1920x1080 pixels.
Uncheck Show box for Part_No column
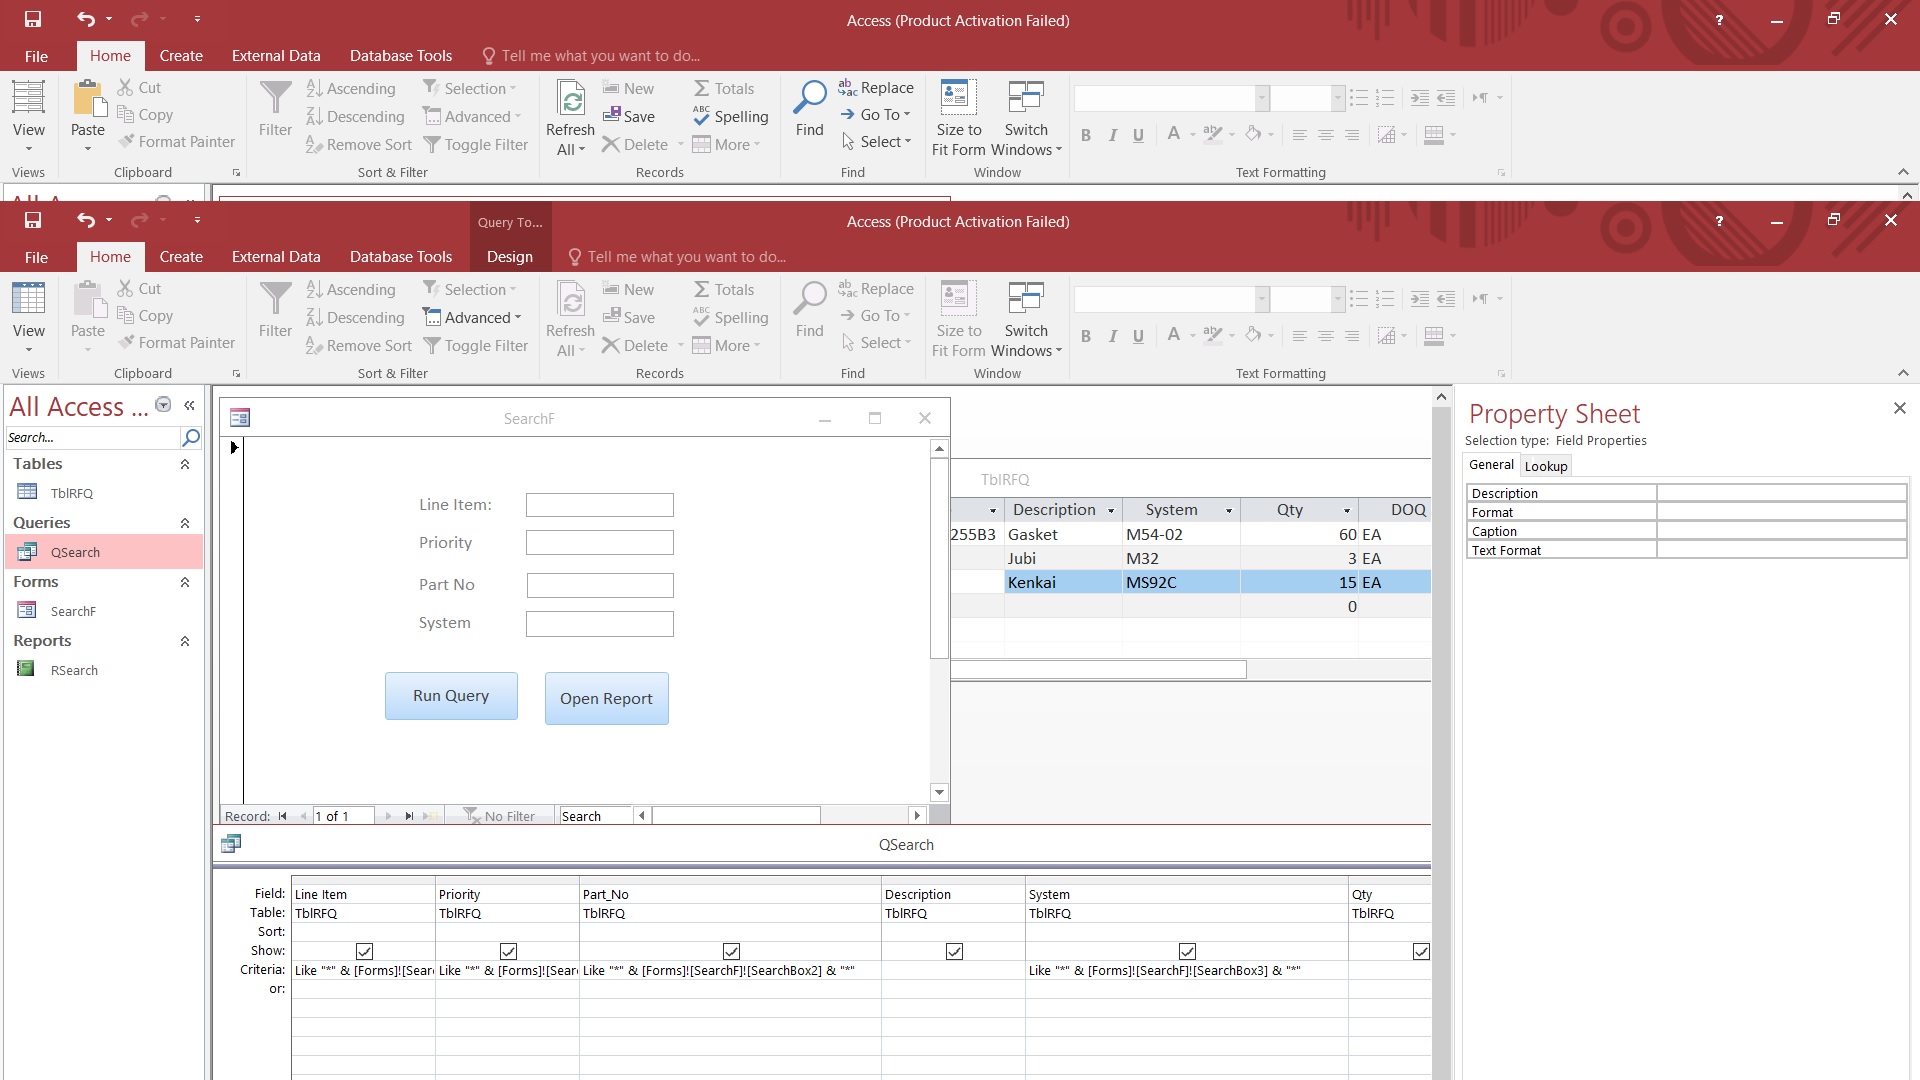pos(731,951)
